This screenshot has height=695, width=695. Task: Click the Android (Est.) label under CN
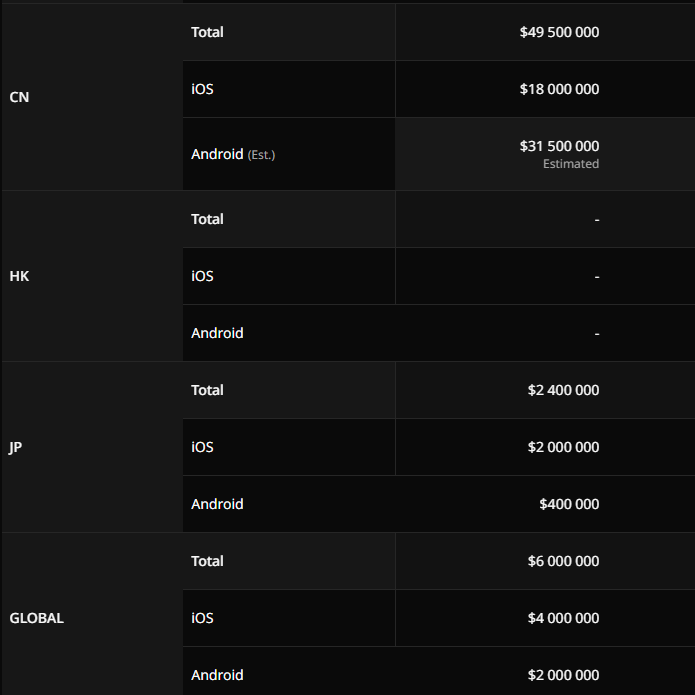point(233,154)
